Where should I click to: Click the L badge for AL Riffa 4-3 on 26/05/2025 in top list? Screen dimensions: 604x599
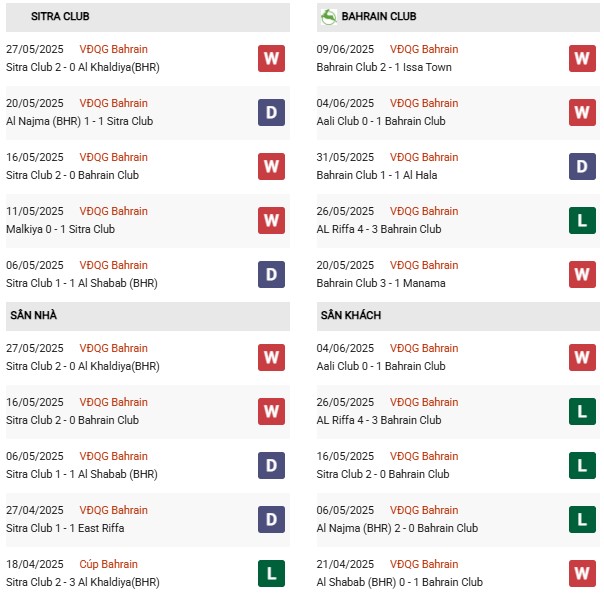click(x=582, y=221)
